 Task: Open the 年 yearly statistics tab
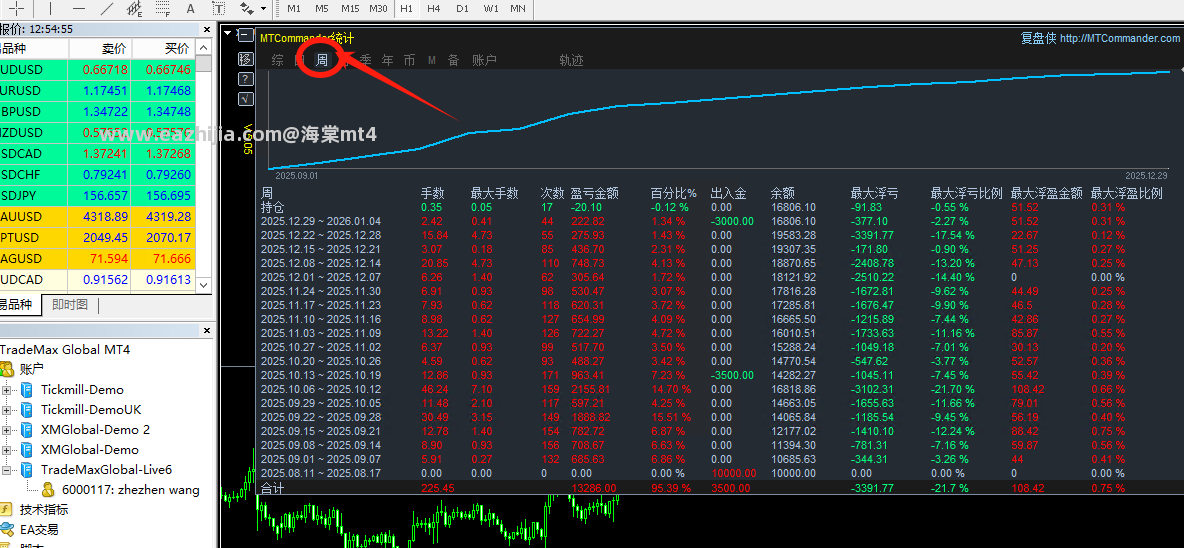pyautogui.click(x=387, y=60)
